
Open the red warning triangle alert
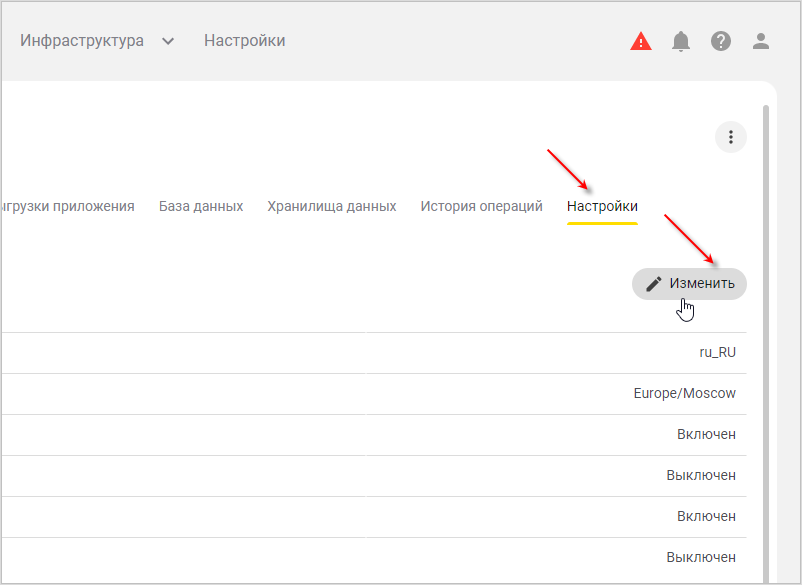coord(641,41)
